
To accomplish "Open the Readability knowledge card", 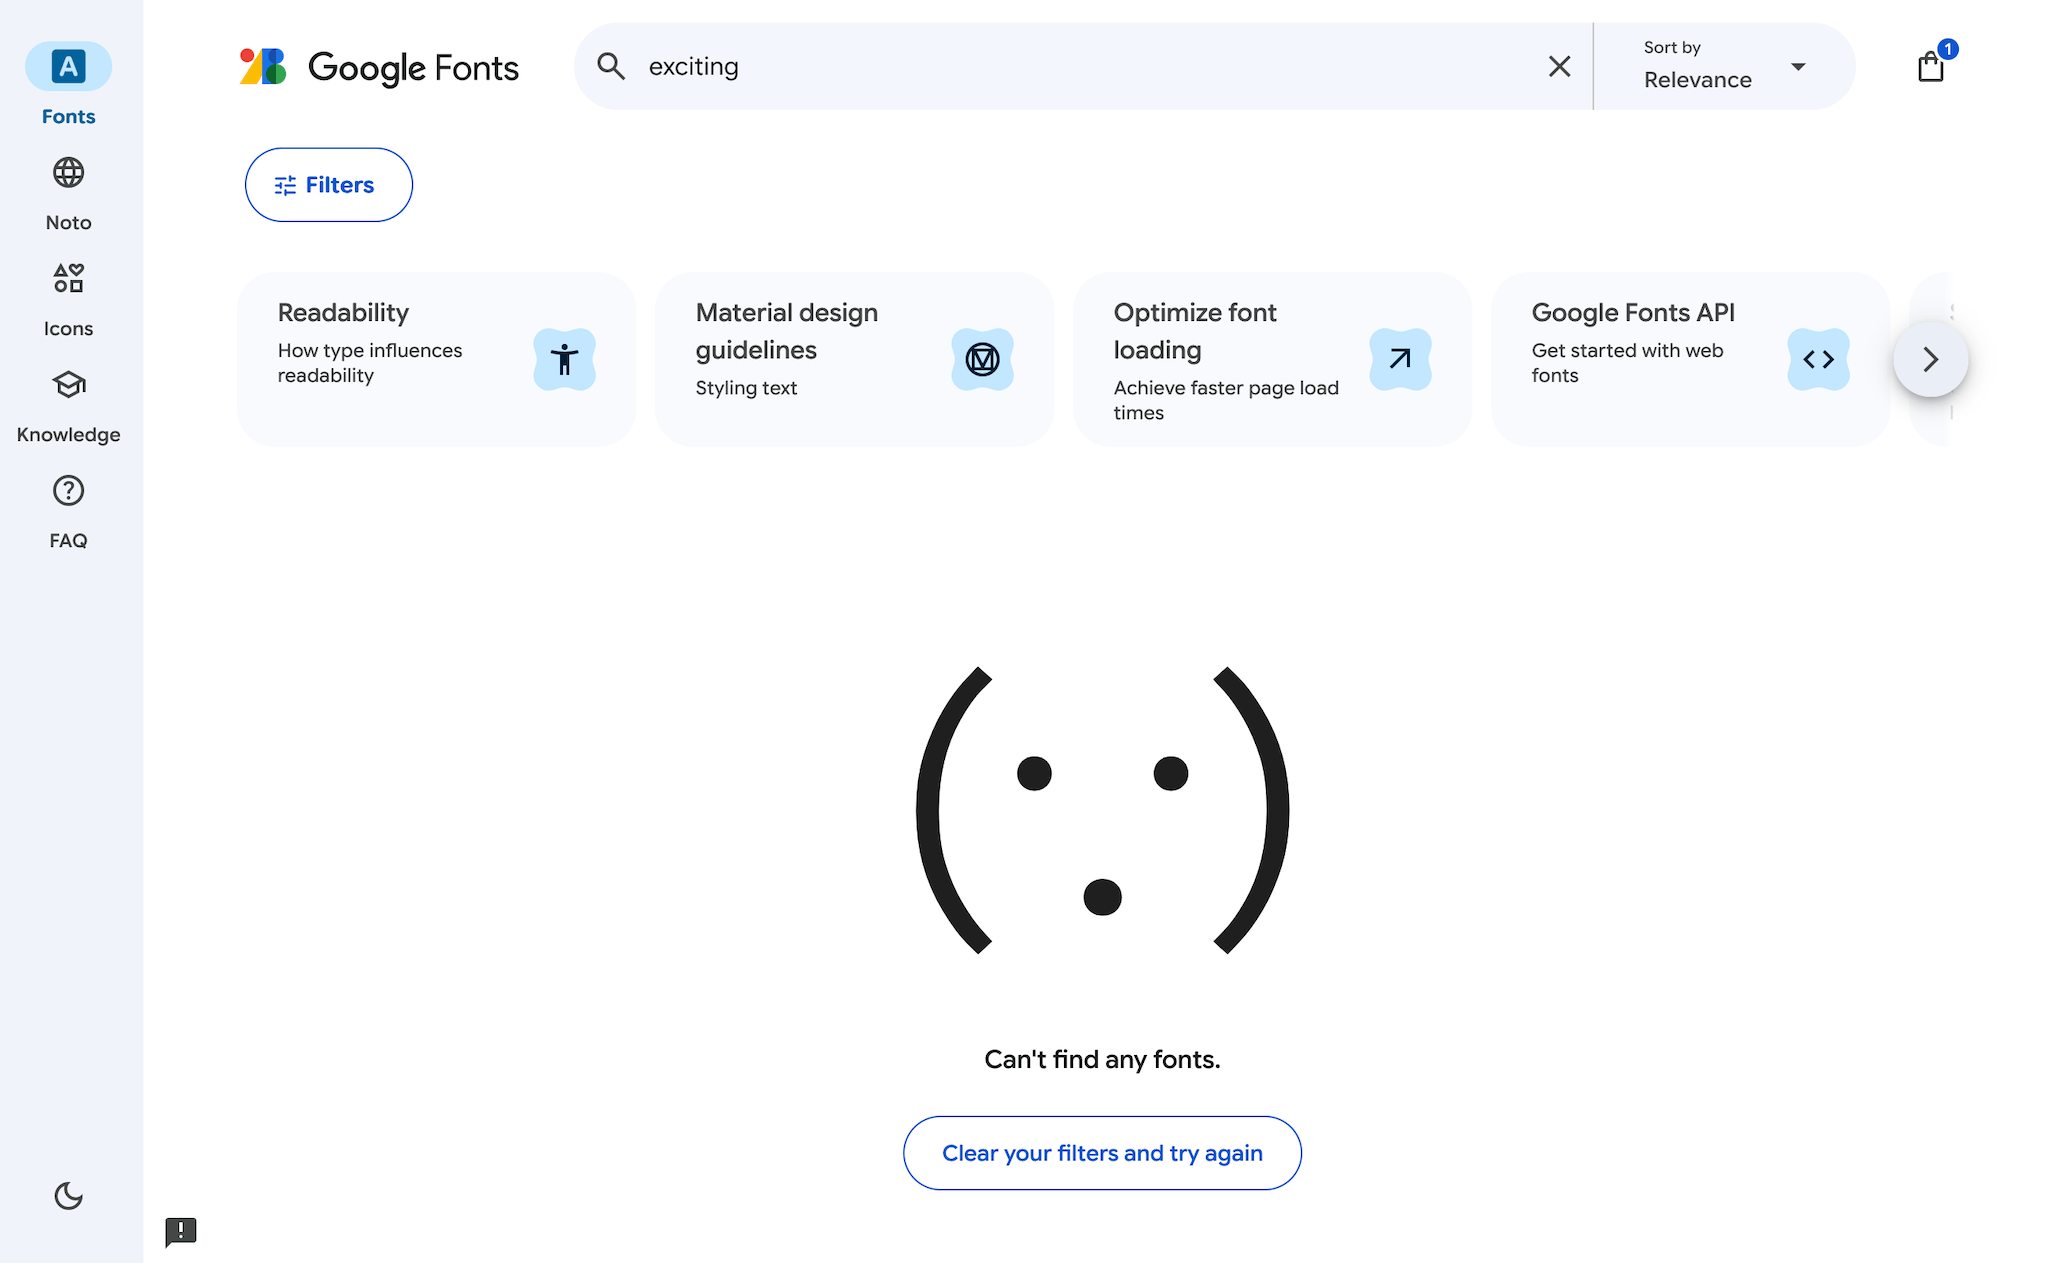I will click(x=436, y=359).
